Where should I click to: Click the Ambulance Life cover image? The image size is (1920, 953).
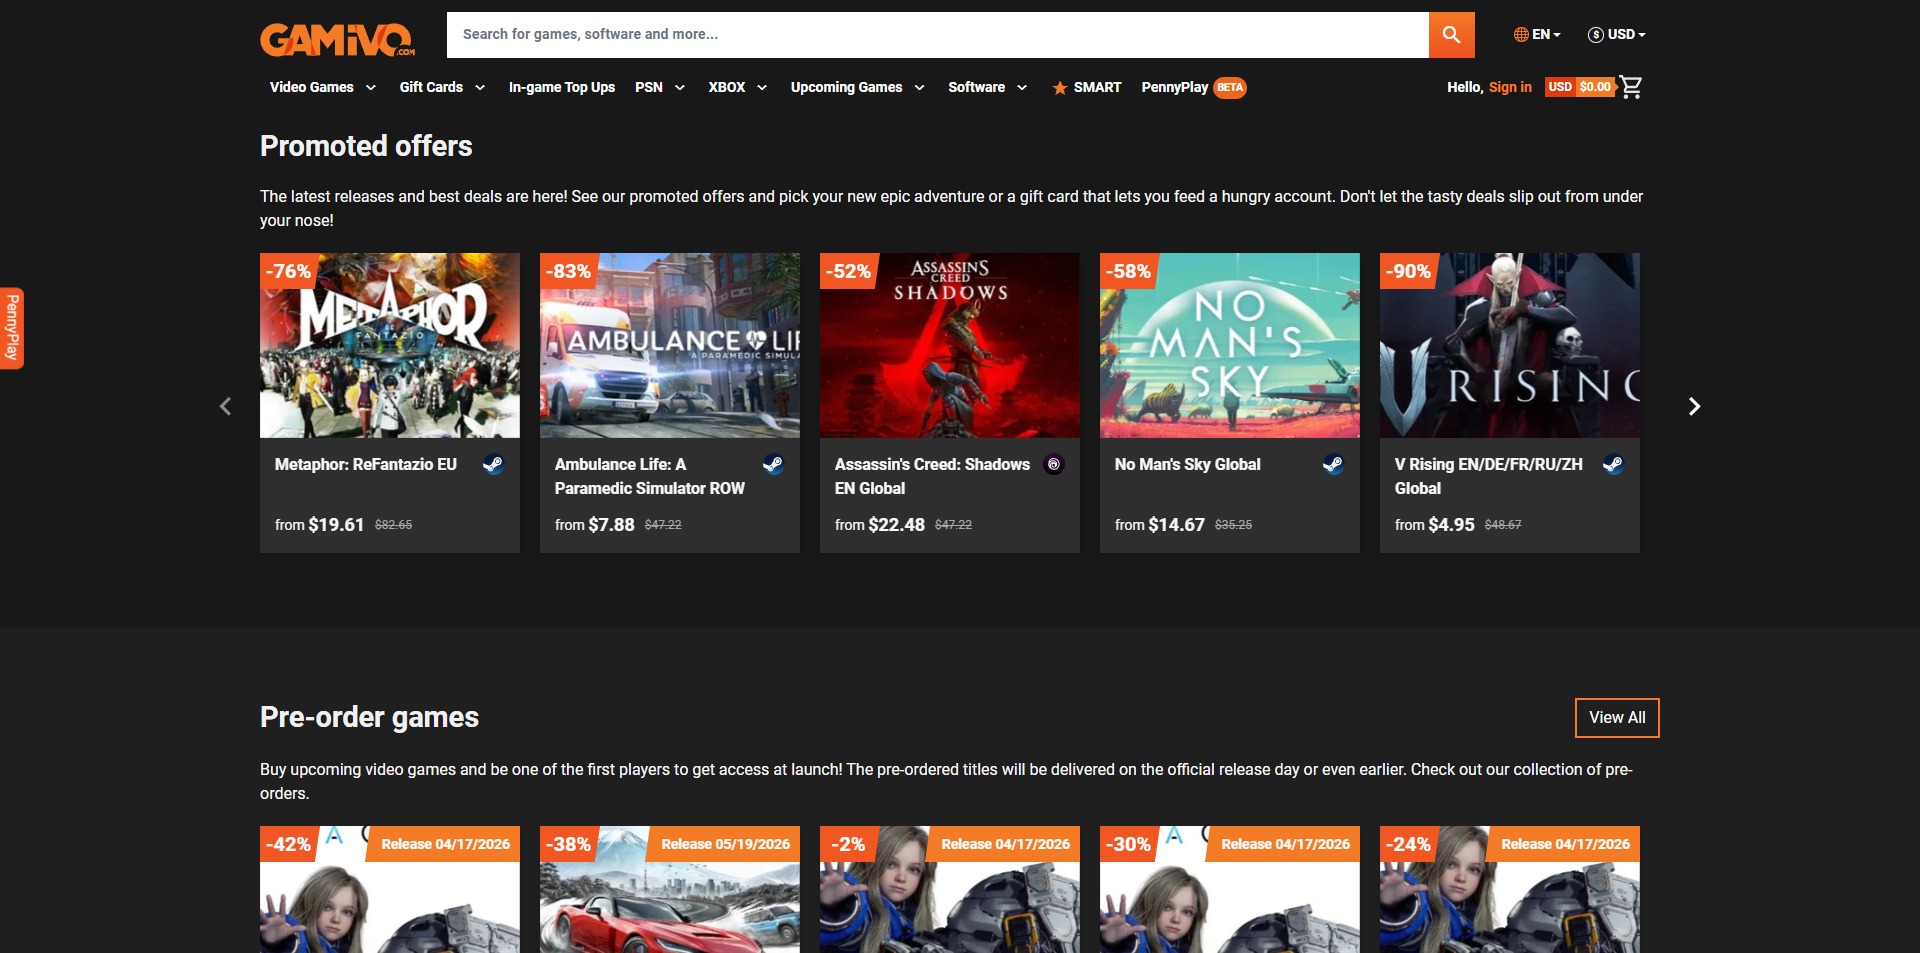(670, 345)
